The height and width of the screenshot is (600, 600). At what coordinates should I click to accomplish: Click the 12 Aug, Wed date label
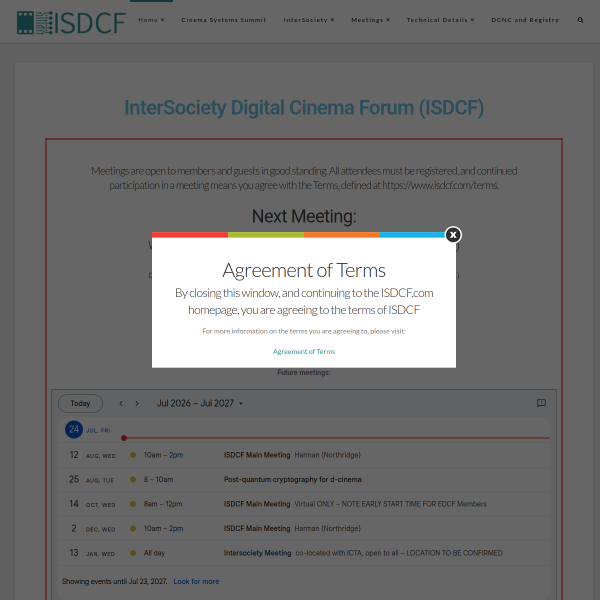[x=93, y=455]
